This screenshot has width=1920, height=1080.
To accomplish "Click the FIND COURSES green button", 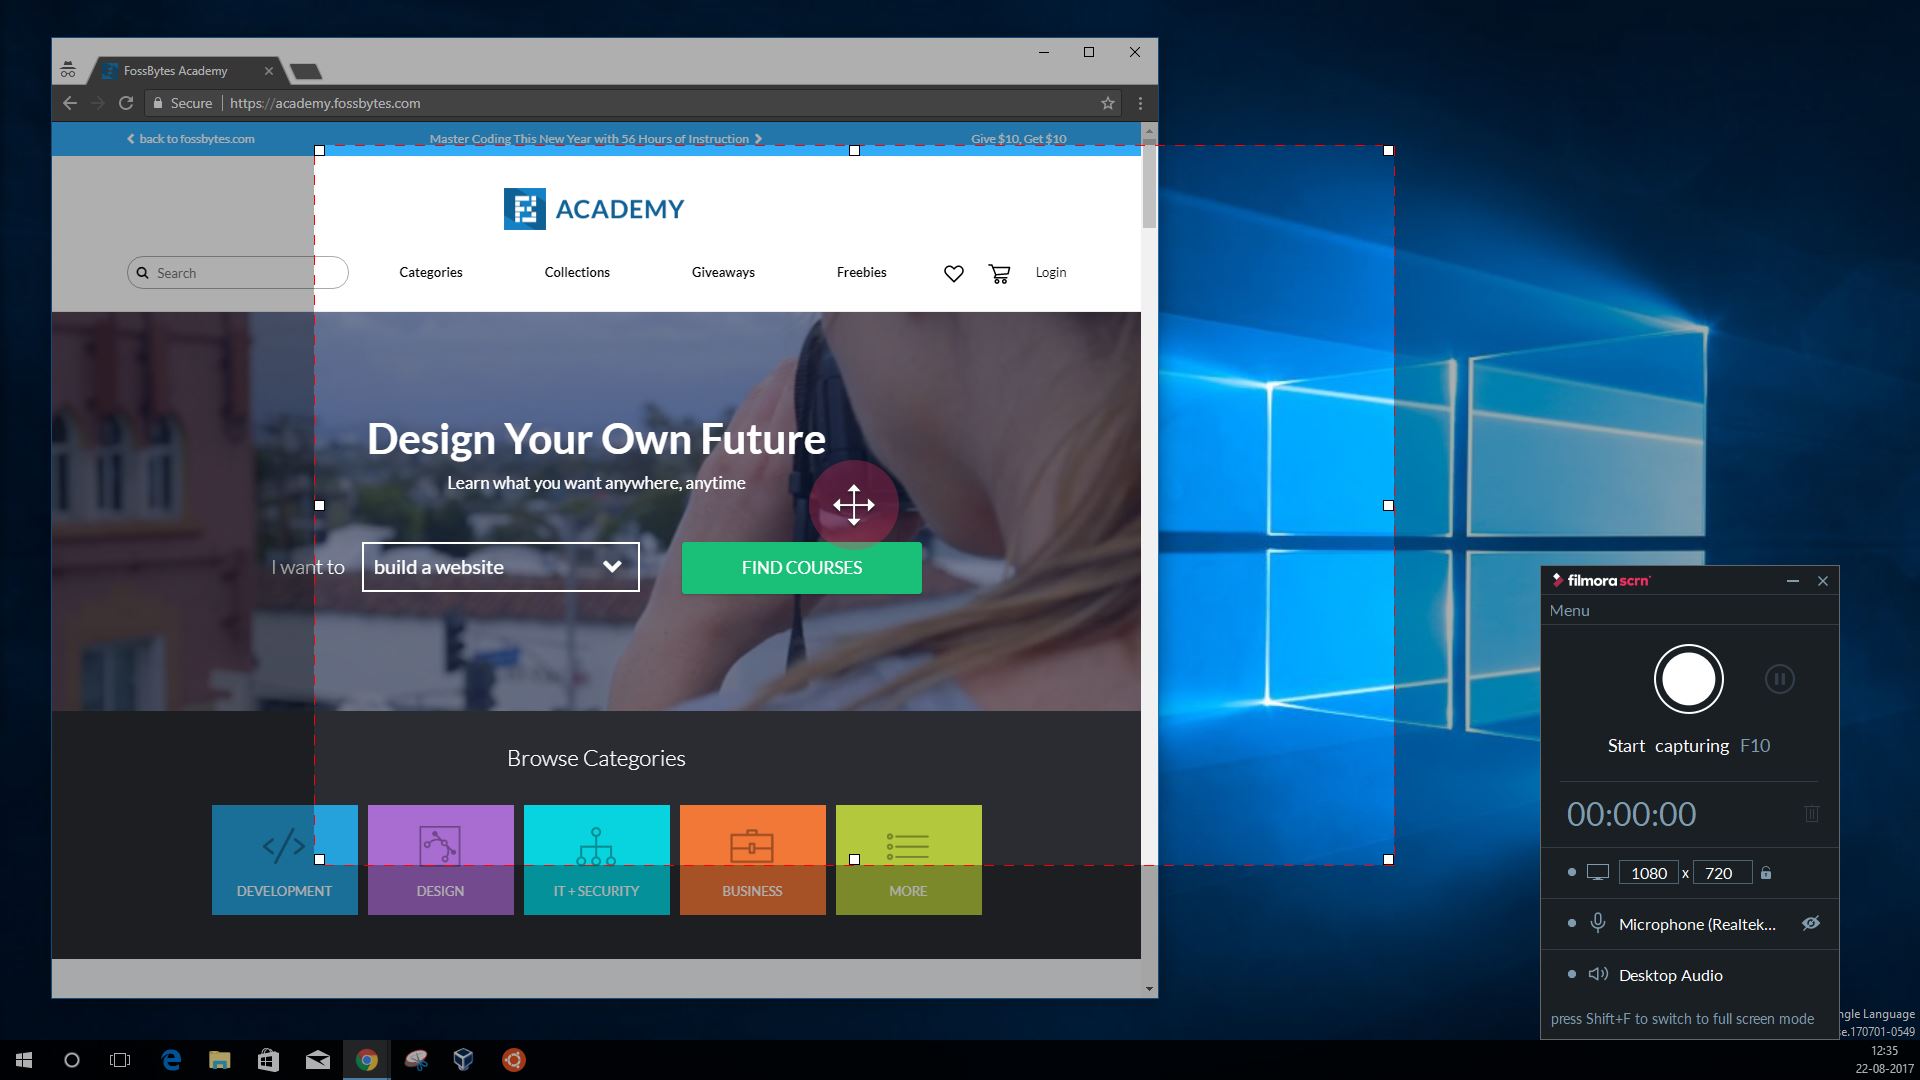I will coord(800,566).
